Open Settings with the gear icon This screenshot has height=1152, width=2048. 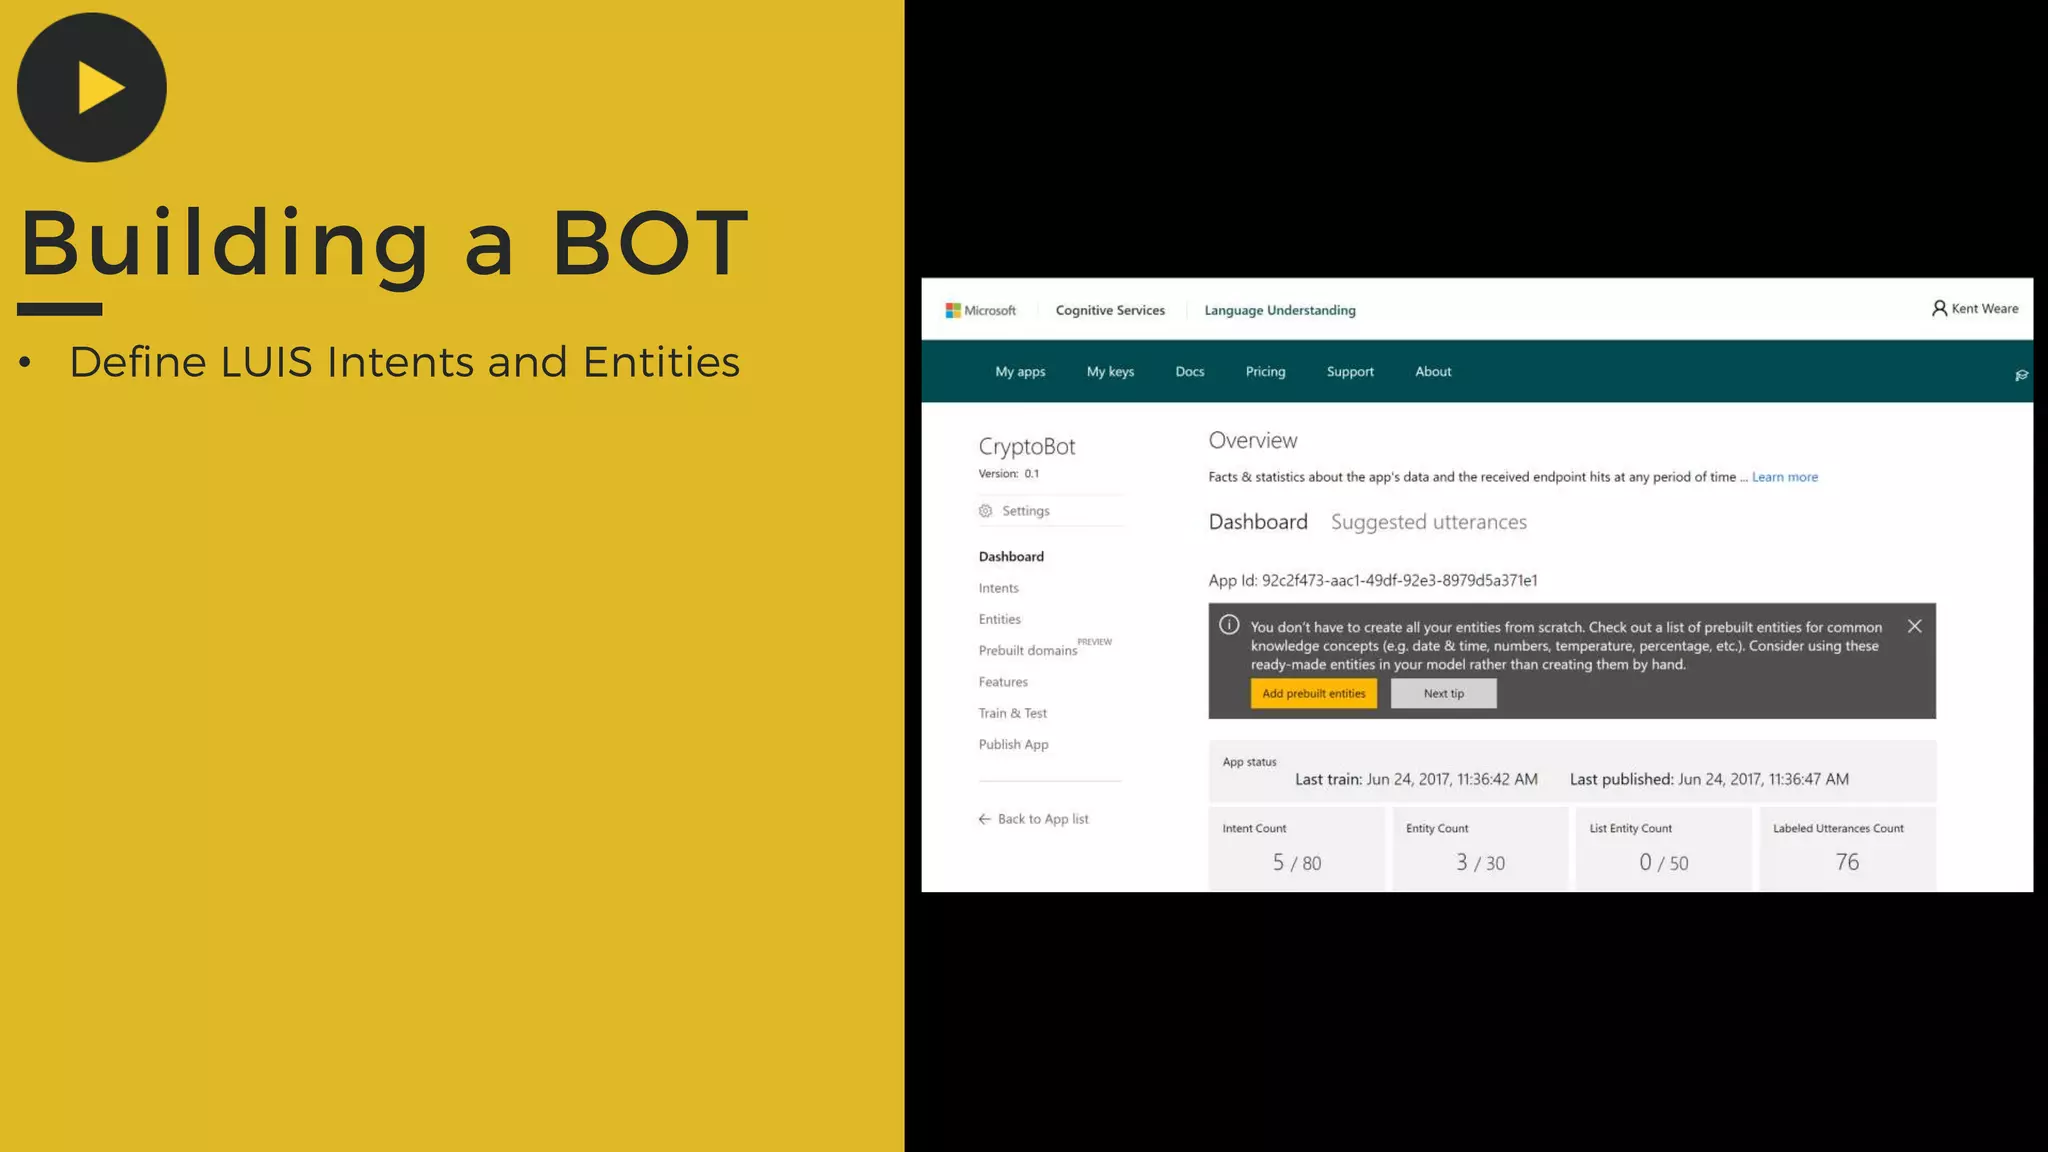[x=985, y=511]
